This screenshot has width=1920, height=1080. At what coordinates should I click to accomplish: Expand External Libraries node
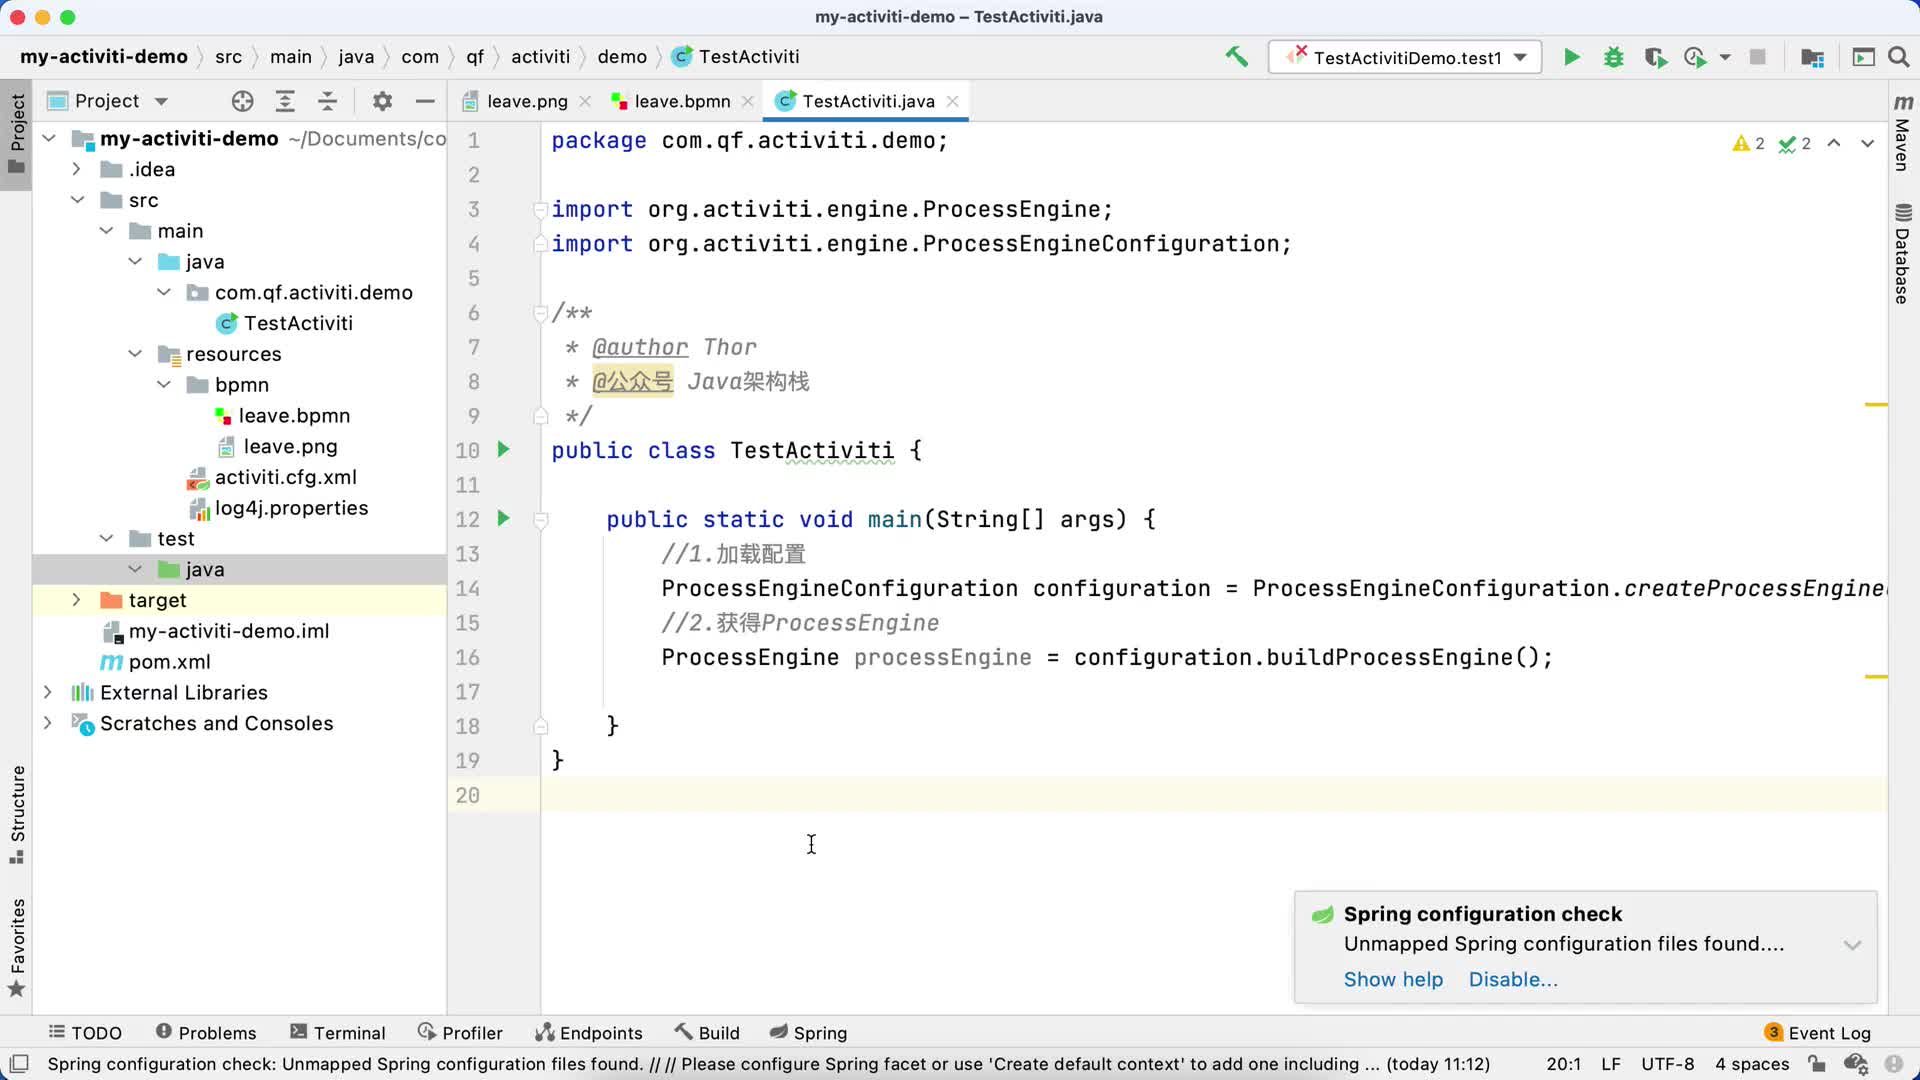pyautogui.click(x=47, y=692)
